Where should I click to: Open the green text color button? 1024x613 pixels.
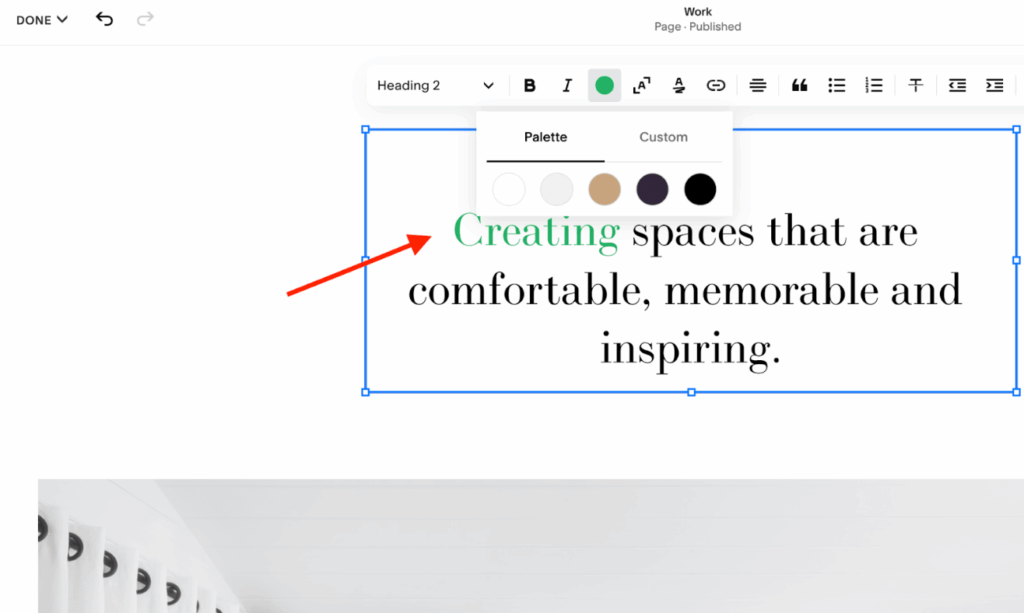tap(604, 86)
